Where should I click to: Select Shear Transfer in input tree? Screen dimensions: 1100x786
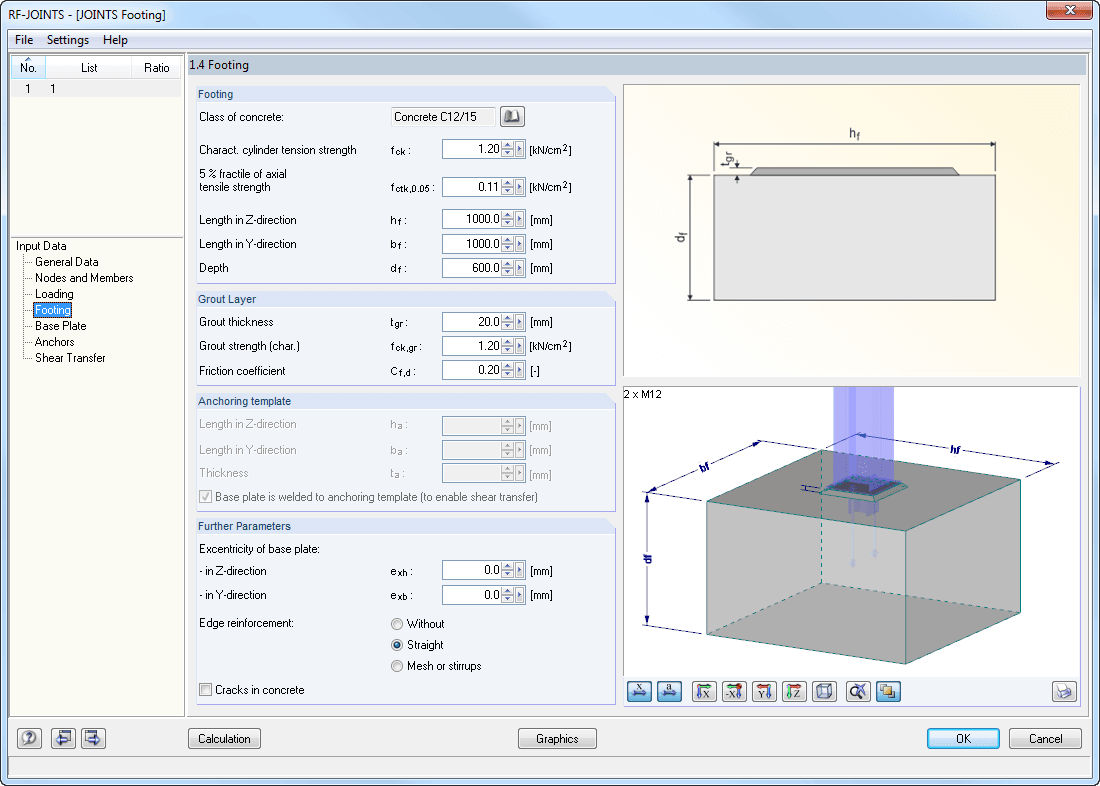point(70,358)
